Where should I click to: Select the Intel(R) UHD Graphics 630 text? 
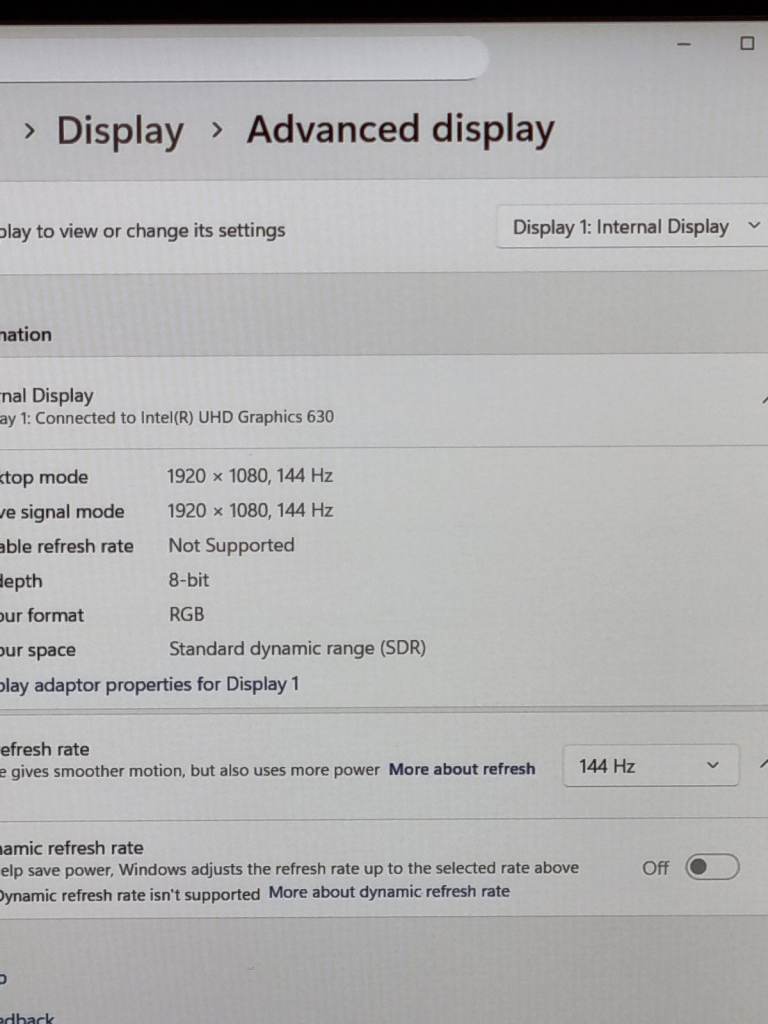(x=237, y=417)
